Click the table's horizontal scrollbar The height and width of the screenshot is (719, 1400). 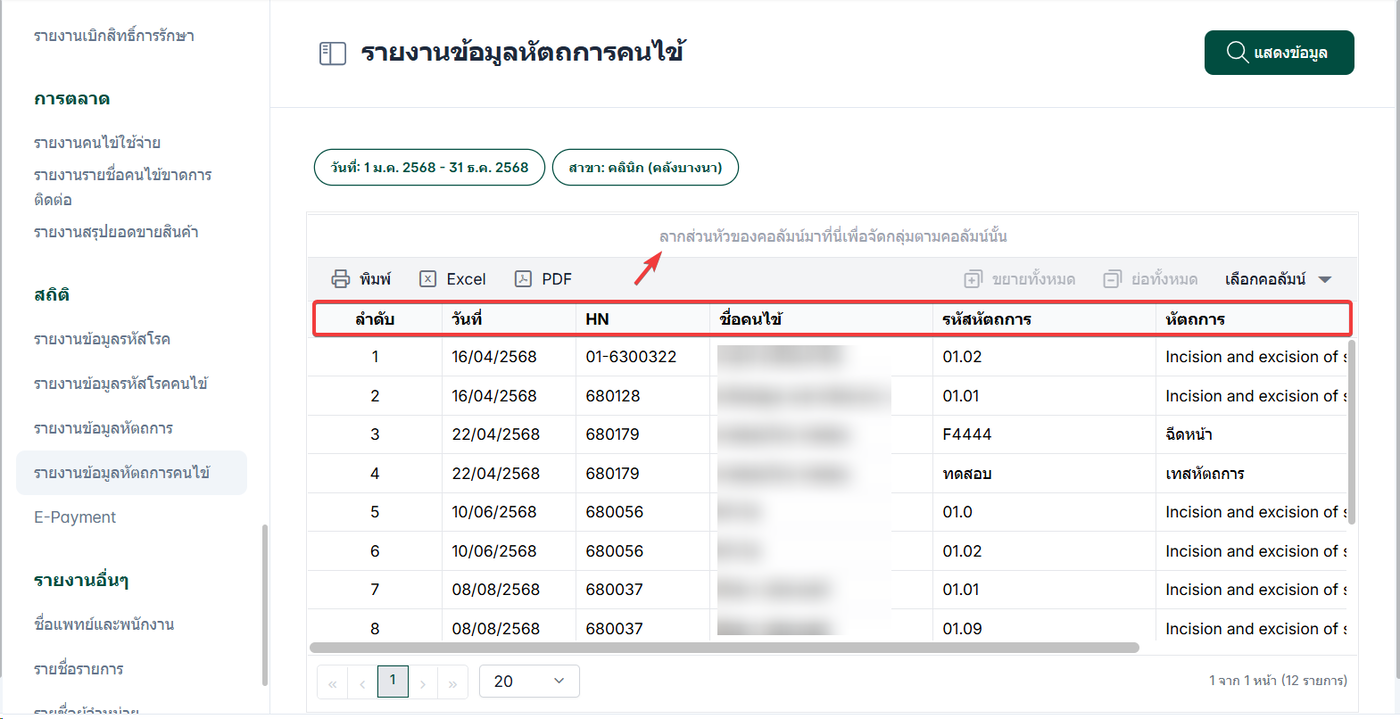pyautogui.click(x=724, y=647)
